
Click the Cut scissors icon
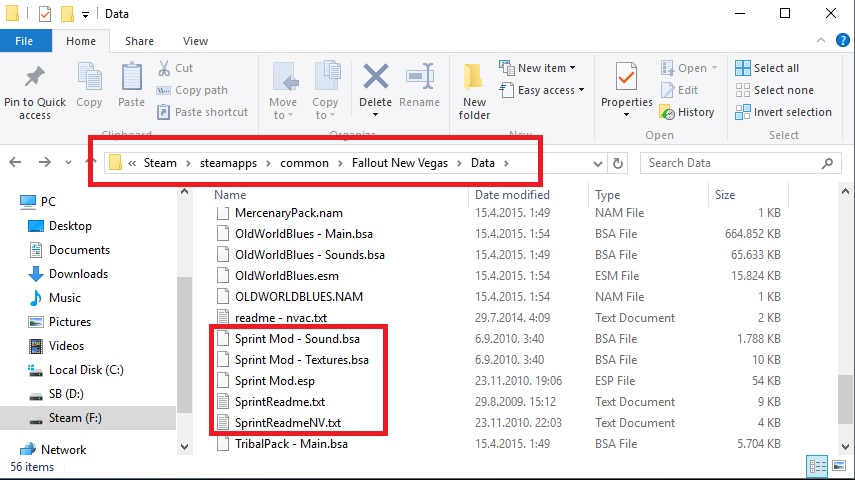coord(164,68)
